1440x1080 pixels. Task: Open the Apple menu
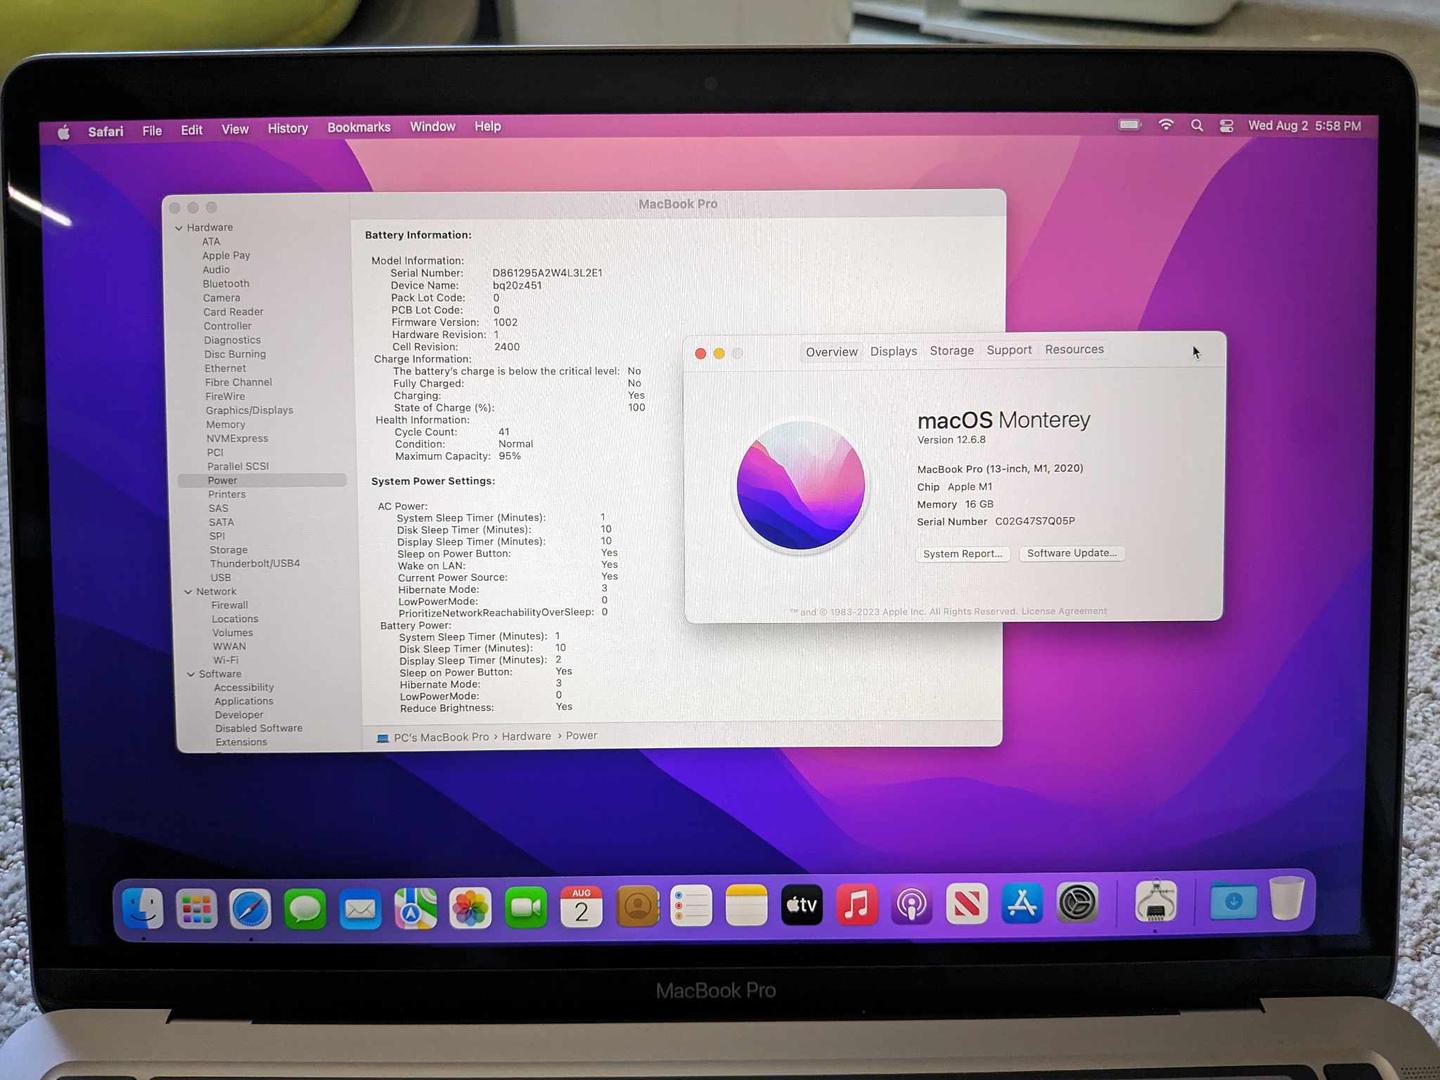point(64,132)
